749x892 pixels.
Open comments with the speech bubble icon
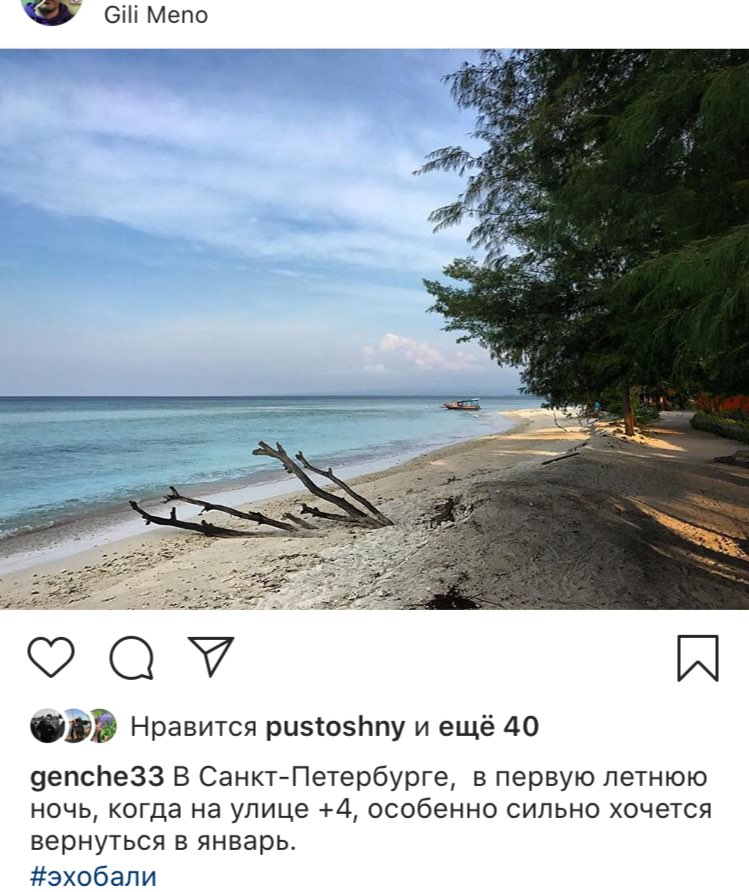pyautogui.click(x=131, y=657)
